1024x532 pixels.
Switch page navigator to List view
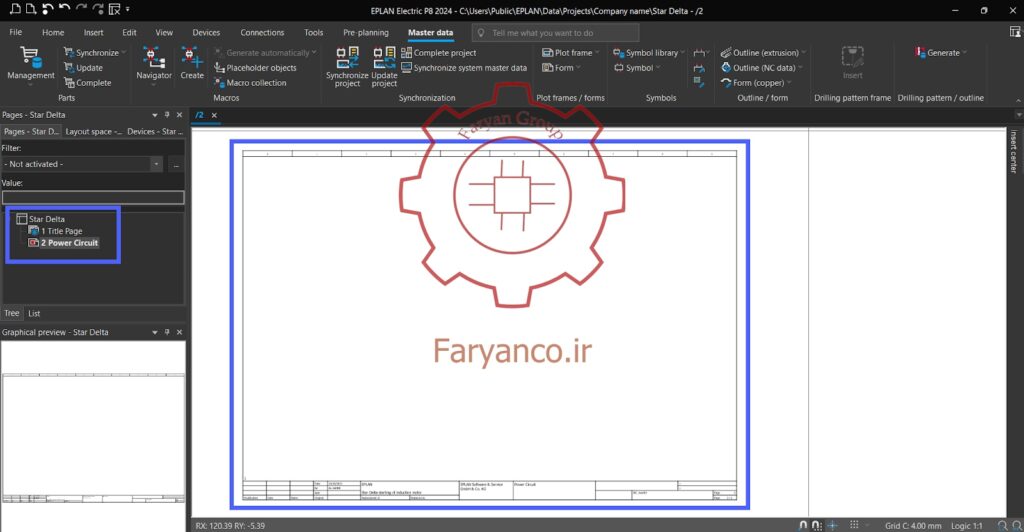click(x=34, y=314)
